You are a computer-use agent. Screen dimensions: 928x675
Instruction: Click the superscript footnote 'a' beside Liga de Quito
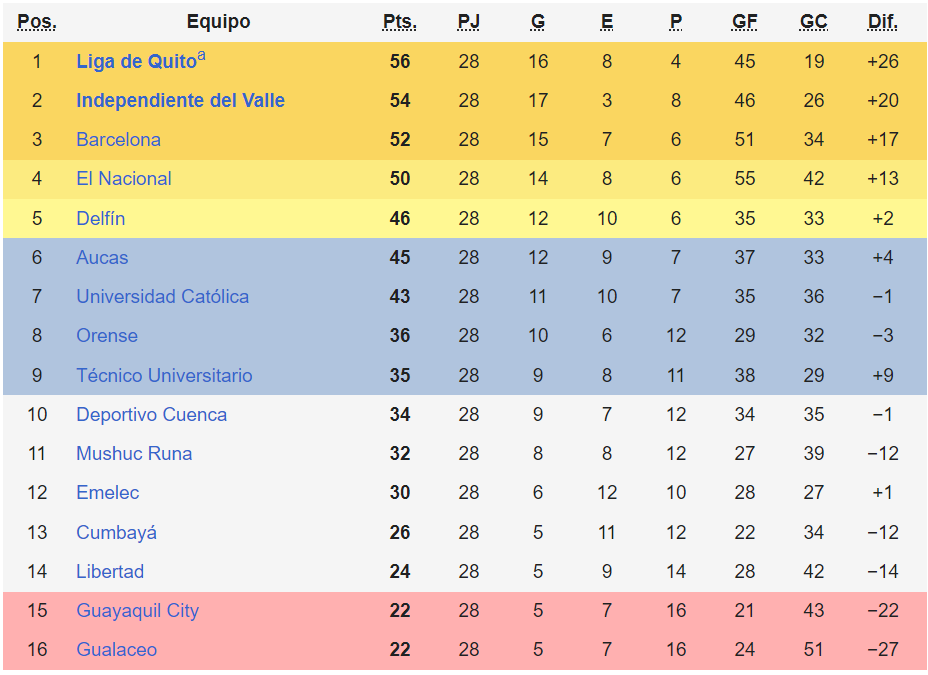(x=202, y=56)
